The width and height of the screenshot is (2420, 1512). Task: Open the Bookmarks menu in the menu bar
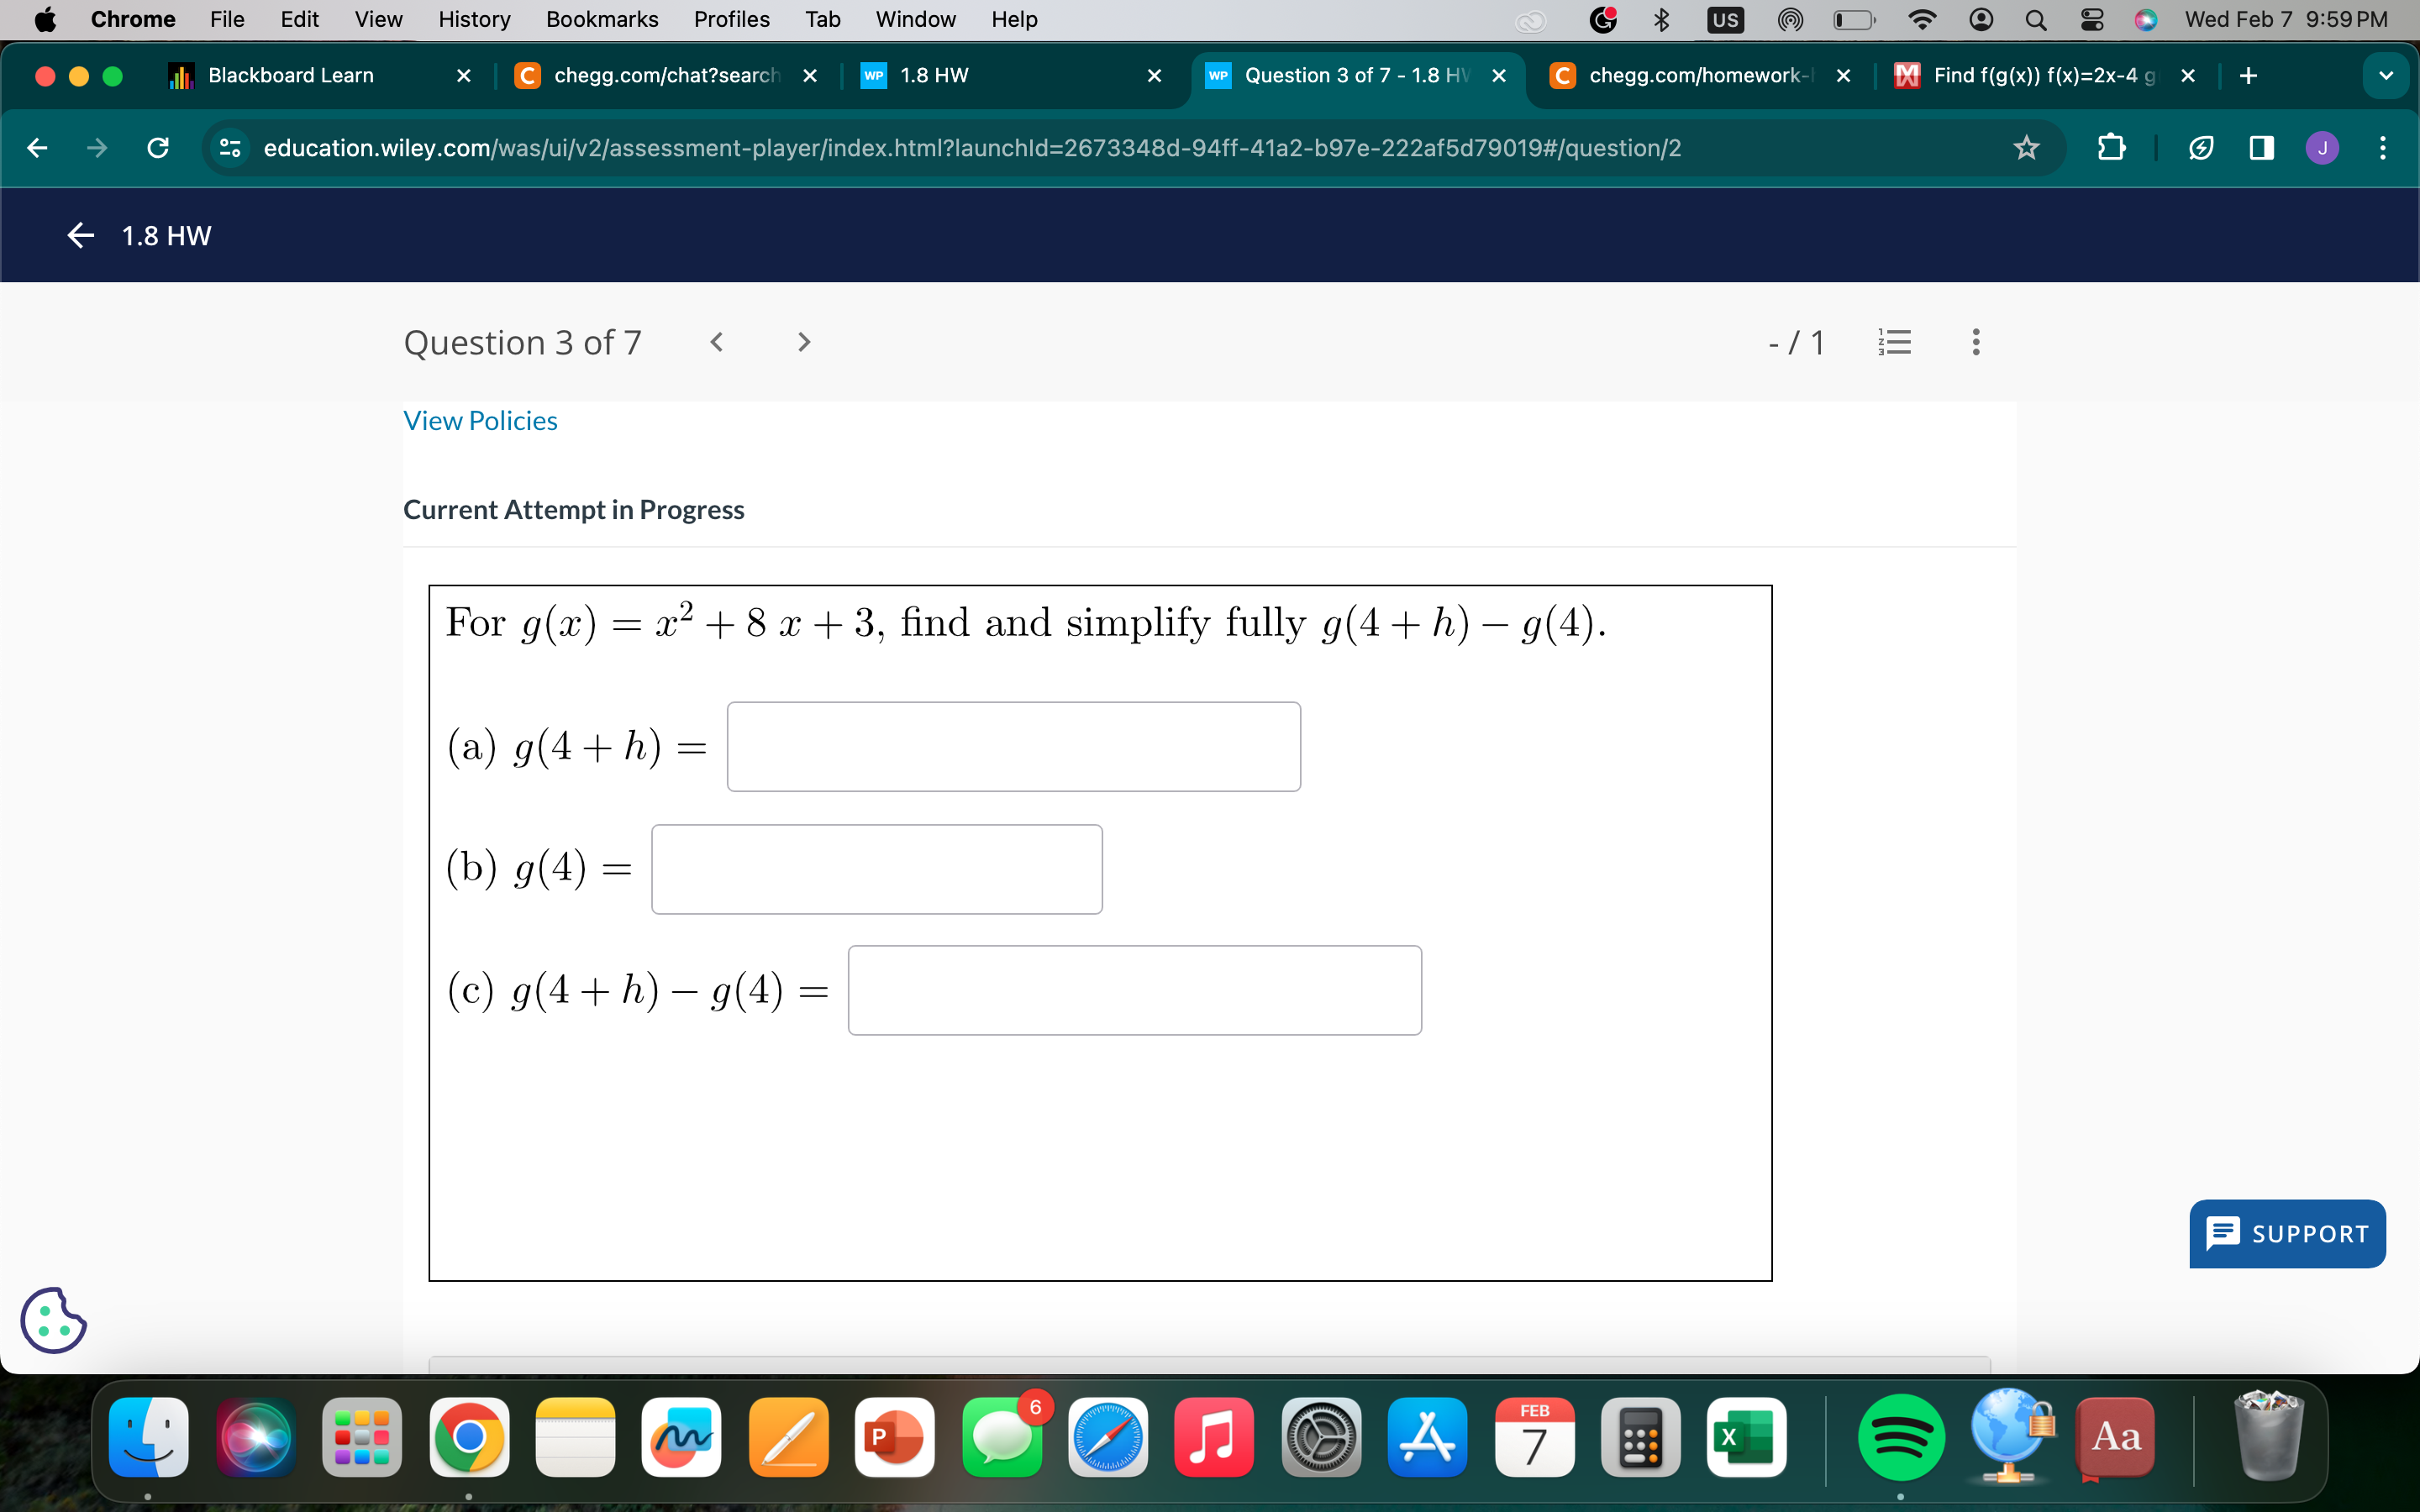(601, 19)
